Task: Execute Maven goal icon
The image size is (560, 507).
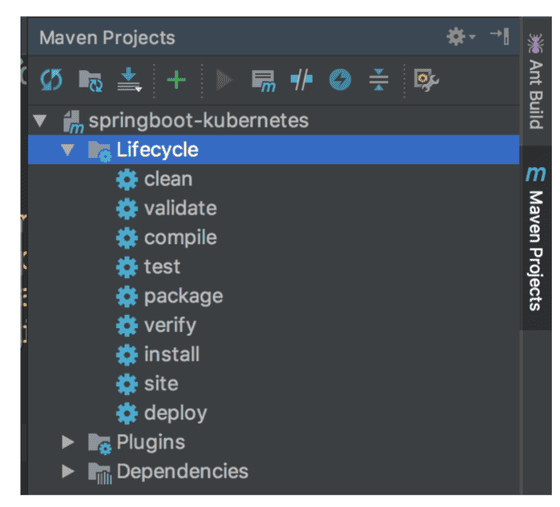Action: [264, 81]
